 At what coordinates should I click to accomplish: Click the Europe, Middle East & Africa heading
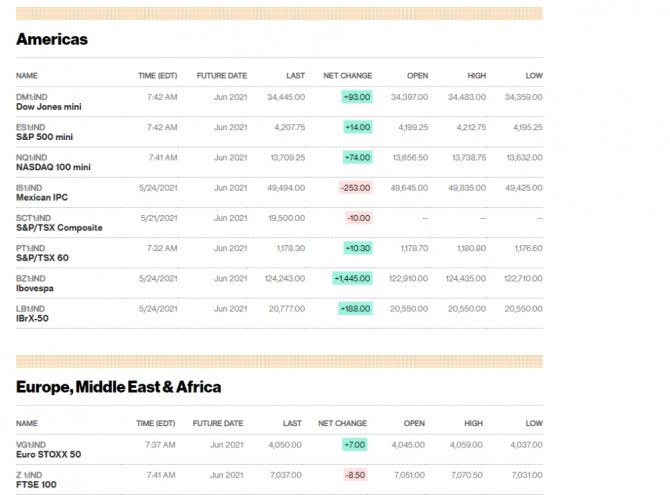pos(118,387)
